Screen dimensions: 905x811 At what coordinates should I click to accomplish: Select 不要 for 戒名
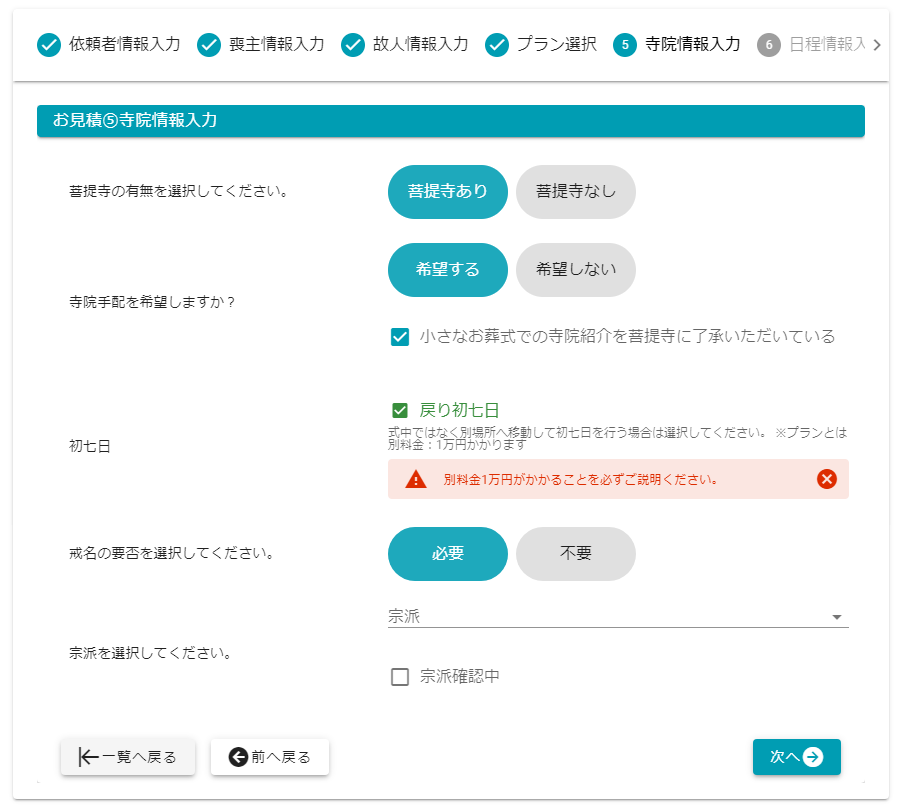pos(576,554)
